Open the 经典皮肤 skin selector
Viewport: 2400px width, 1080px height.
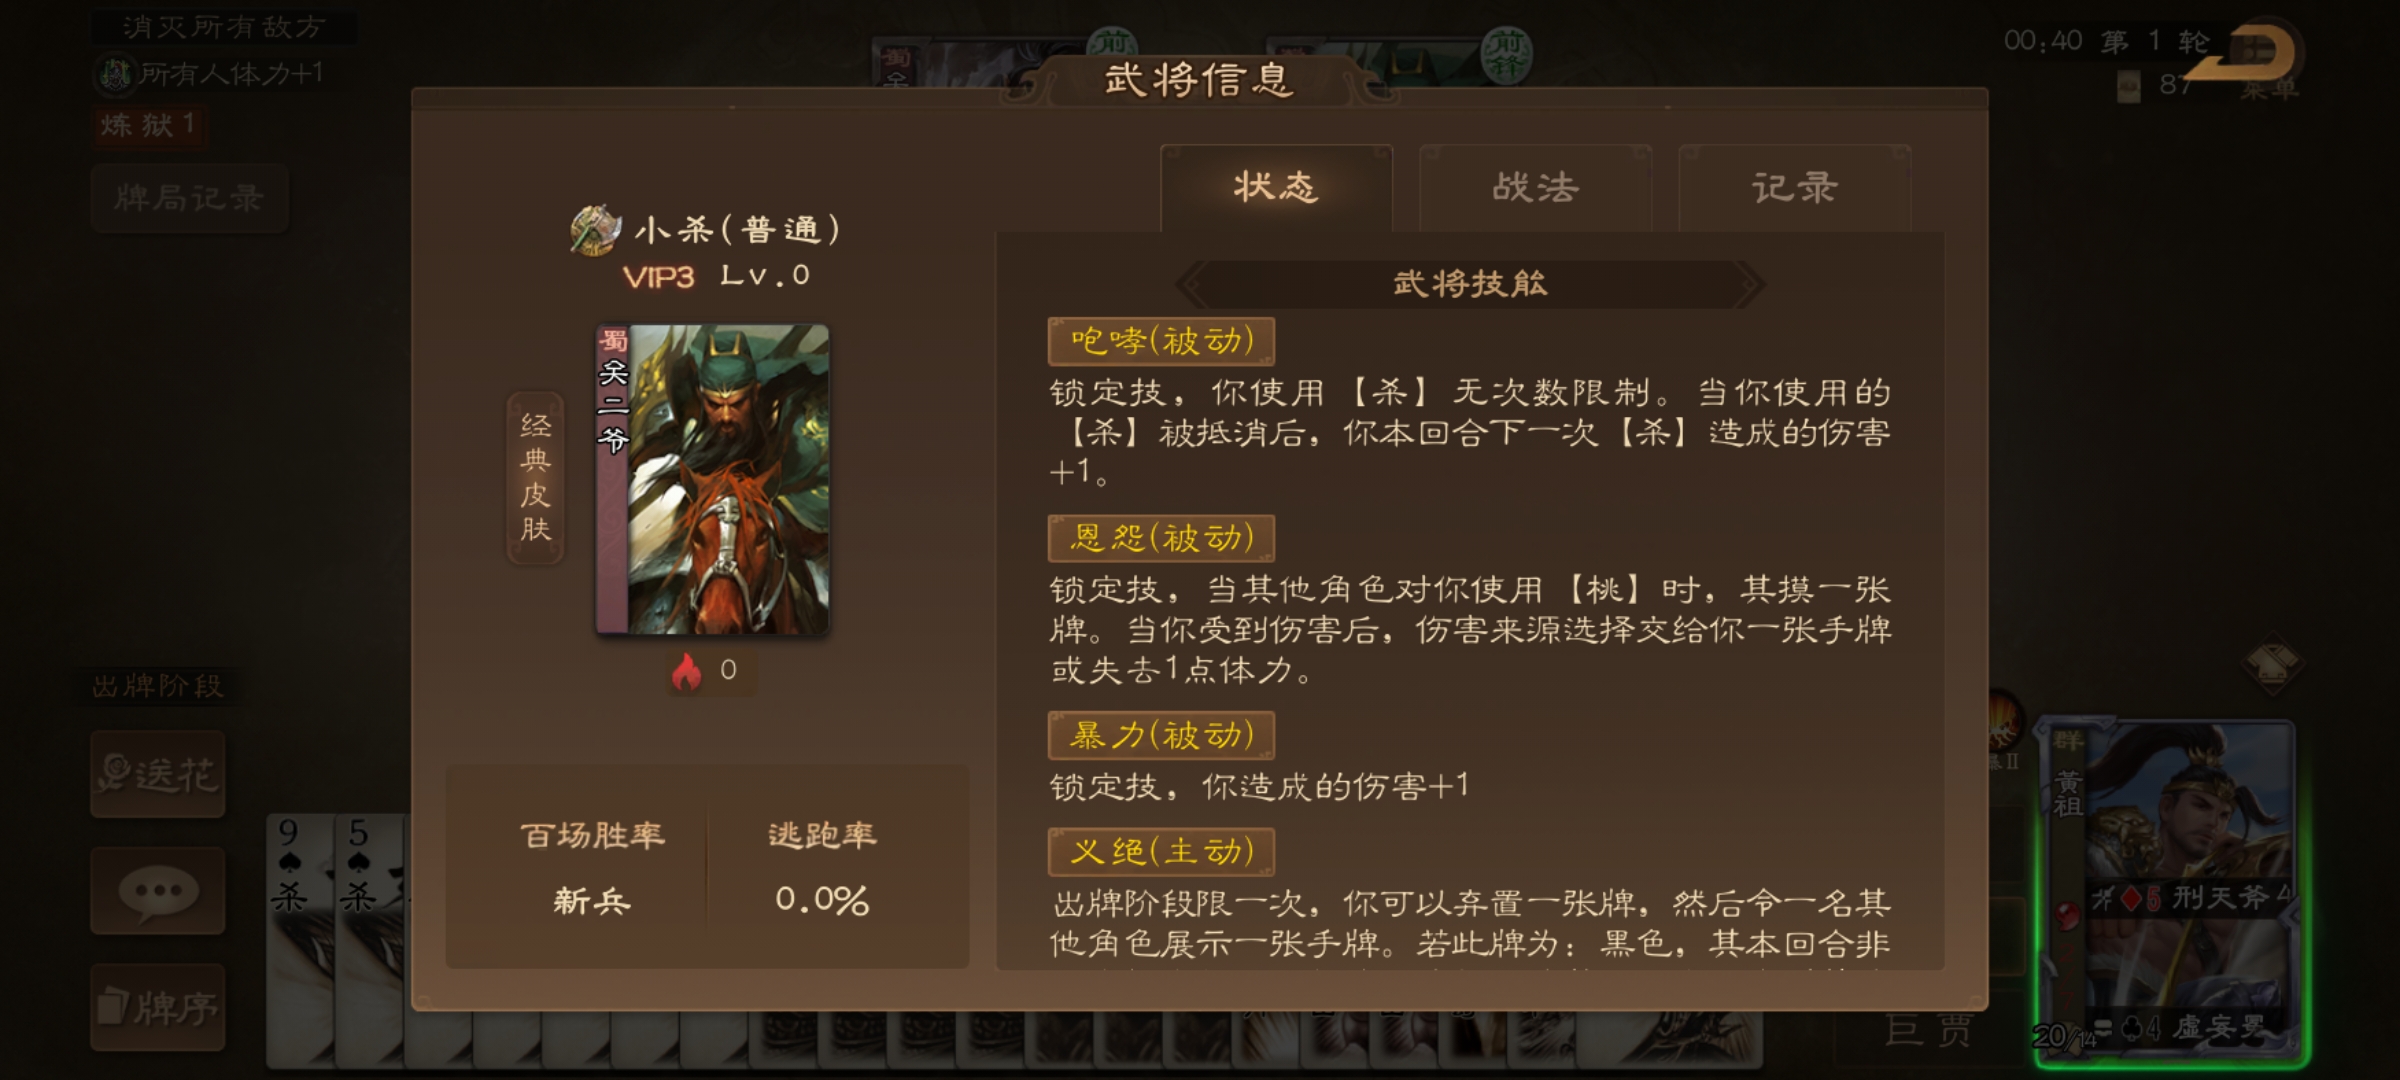coord(535,478)
